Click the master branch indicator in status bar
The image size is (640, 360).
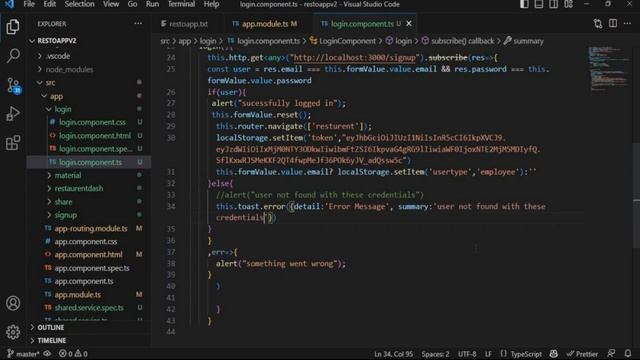[x=23, y=354]
